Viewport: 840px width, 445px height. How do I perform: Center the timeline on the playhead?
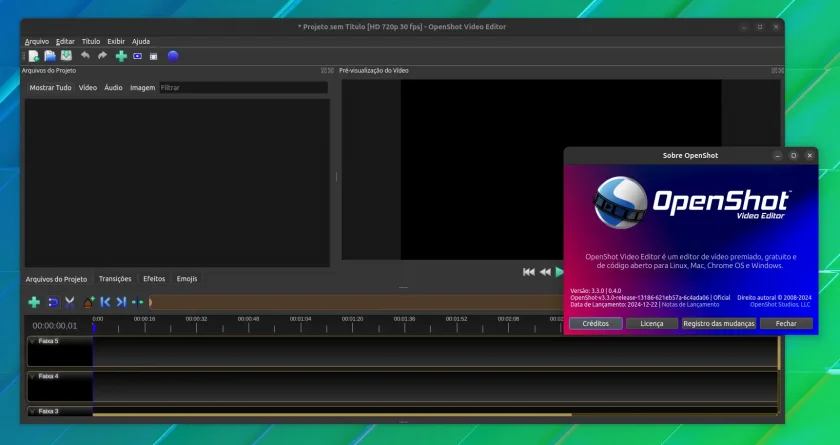(138, 302)
